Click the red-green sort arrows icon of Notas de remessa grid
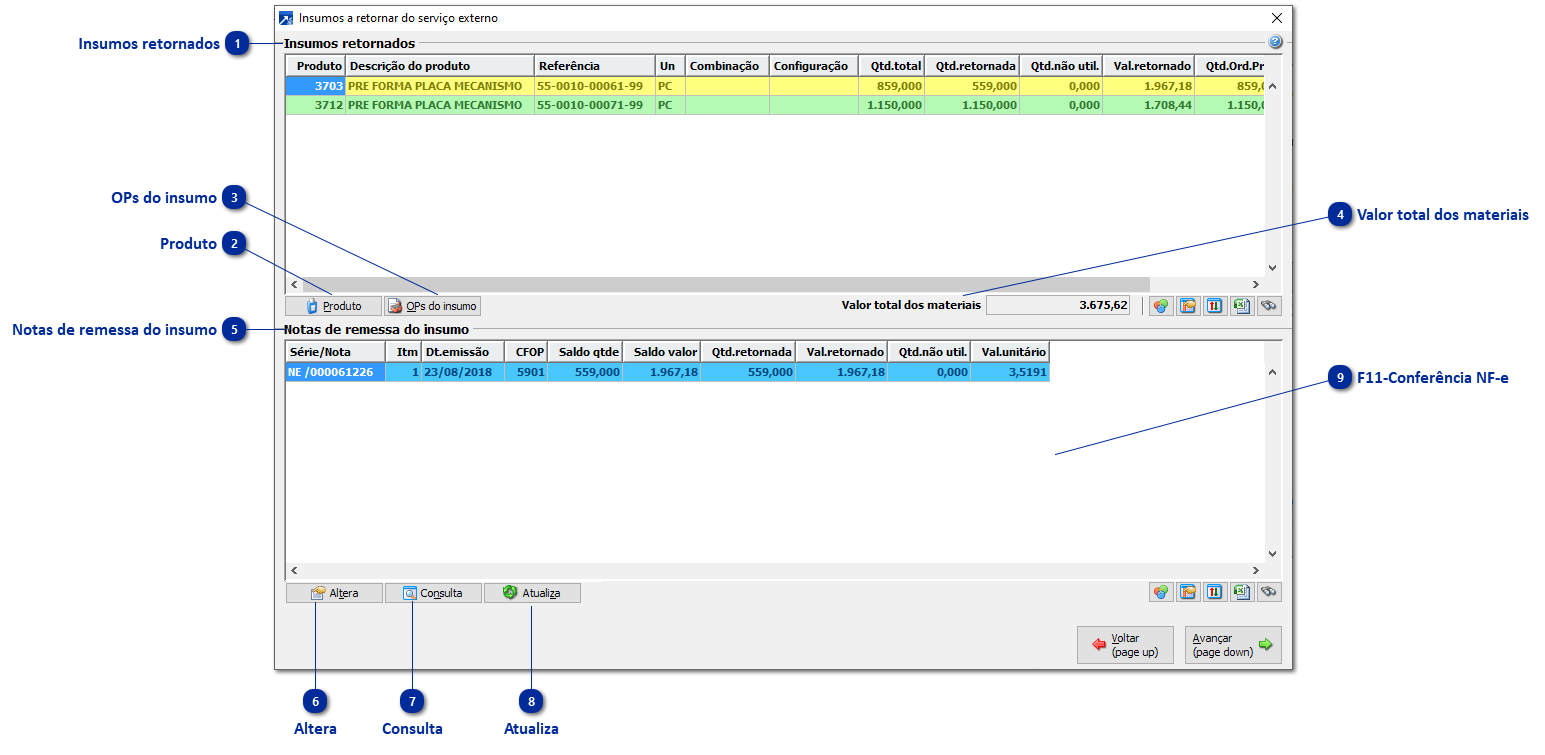 [x=1215, y=592]
